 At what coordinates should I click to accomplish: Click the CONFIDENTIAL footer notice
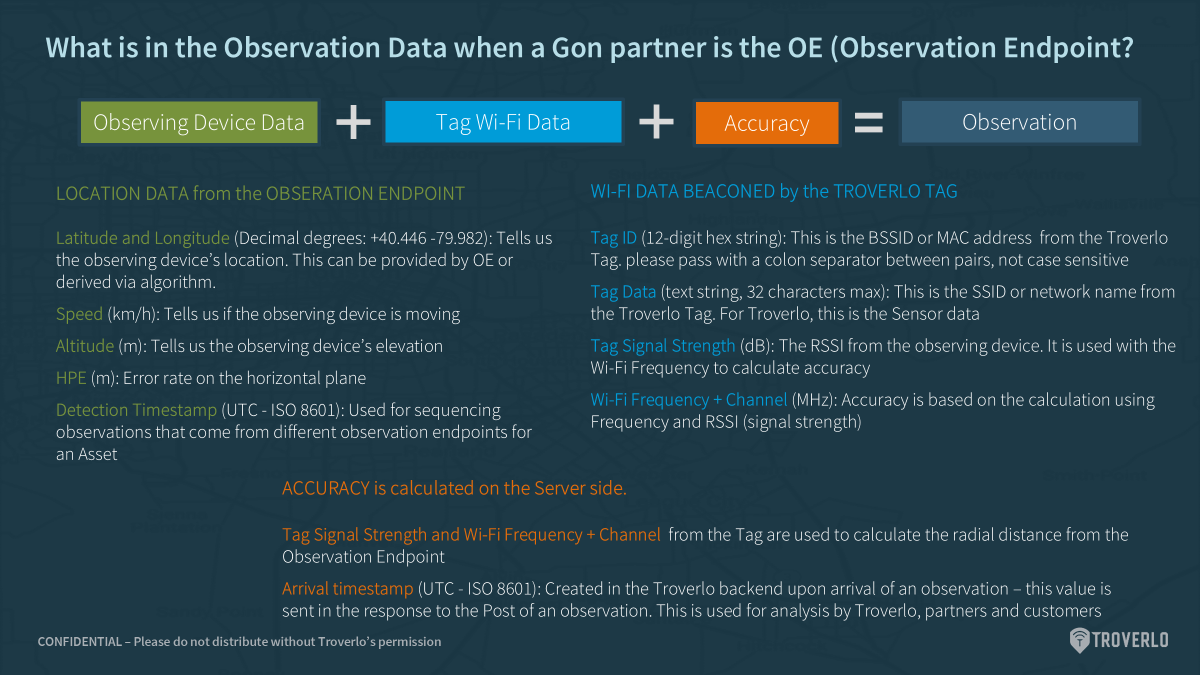tap(239, 641)
